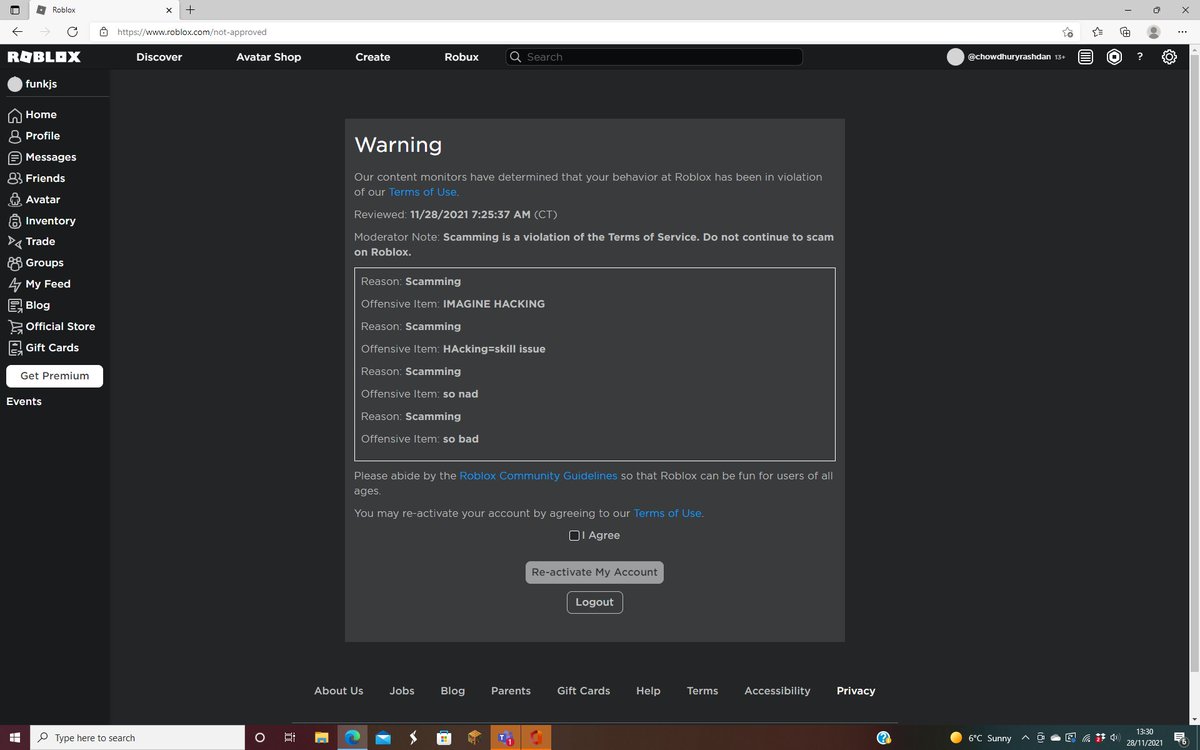This screenshot has width=1200, height=750.
Task: Click @chowdhuryrashdan username in header
Action: point(1008,57)
